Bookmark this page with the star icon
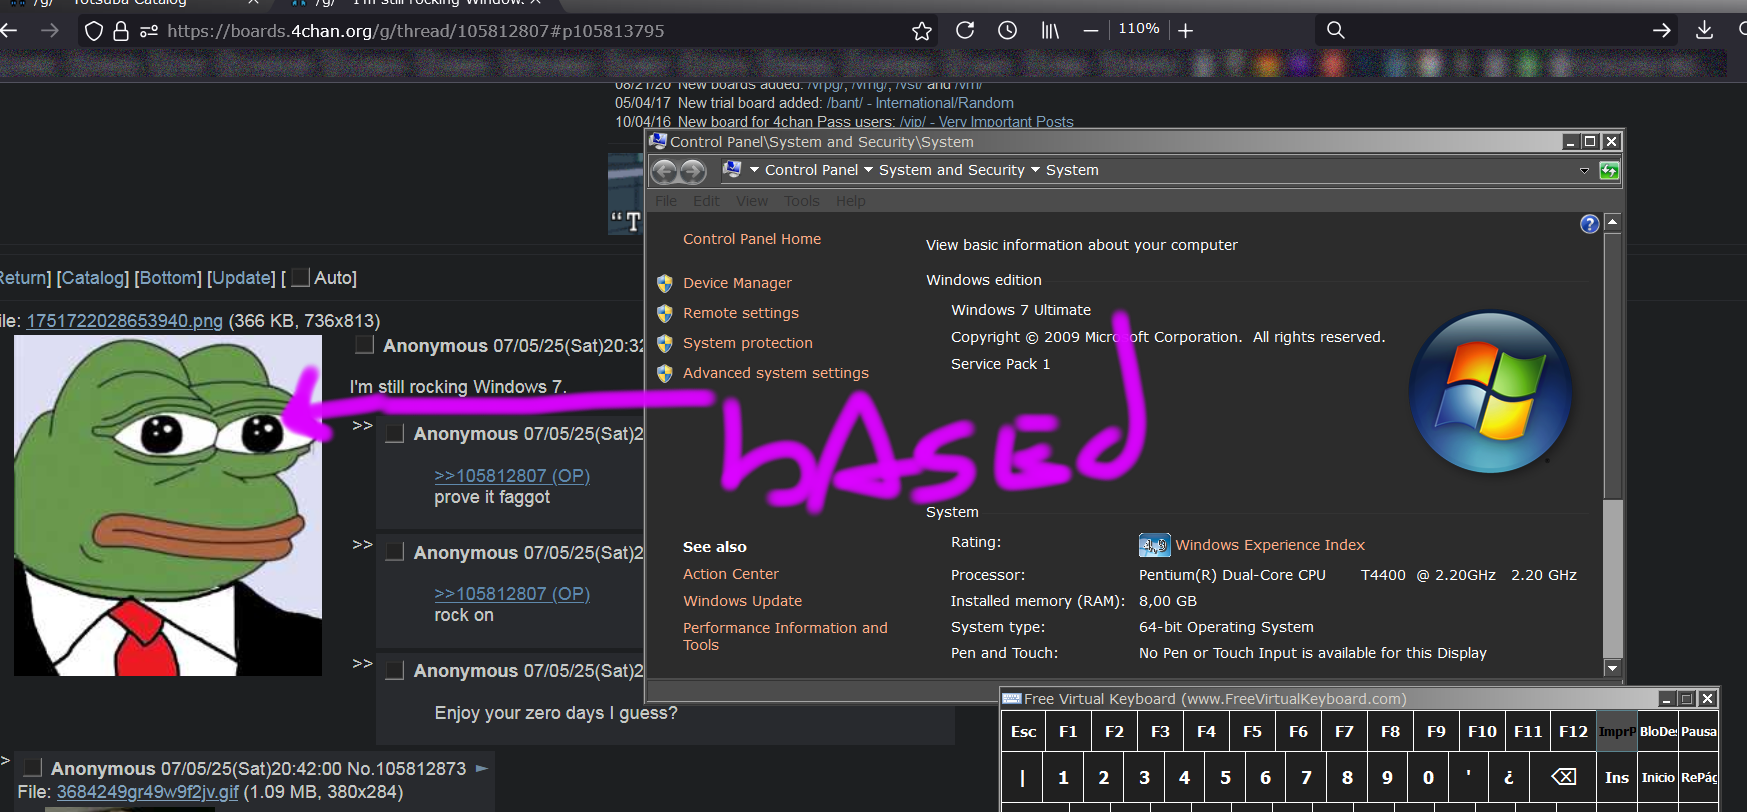 [922, 31]
